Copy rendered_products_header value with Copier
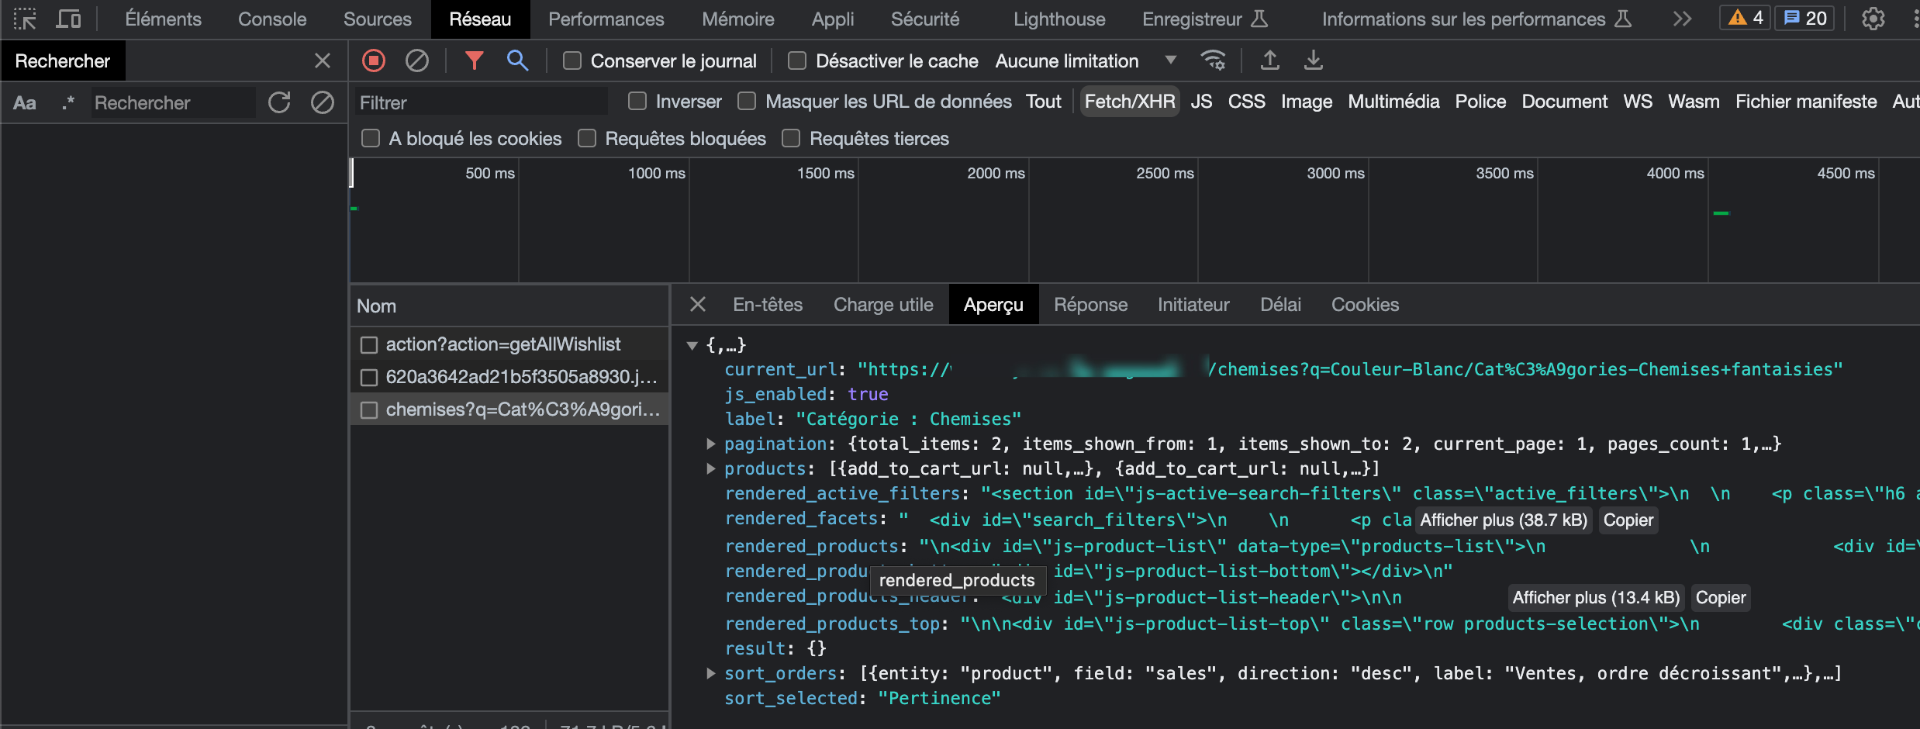The width and height of the screenshot is (1920, 729). pos(1720,598)
